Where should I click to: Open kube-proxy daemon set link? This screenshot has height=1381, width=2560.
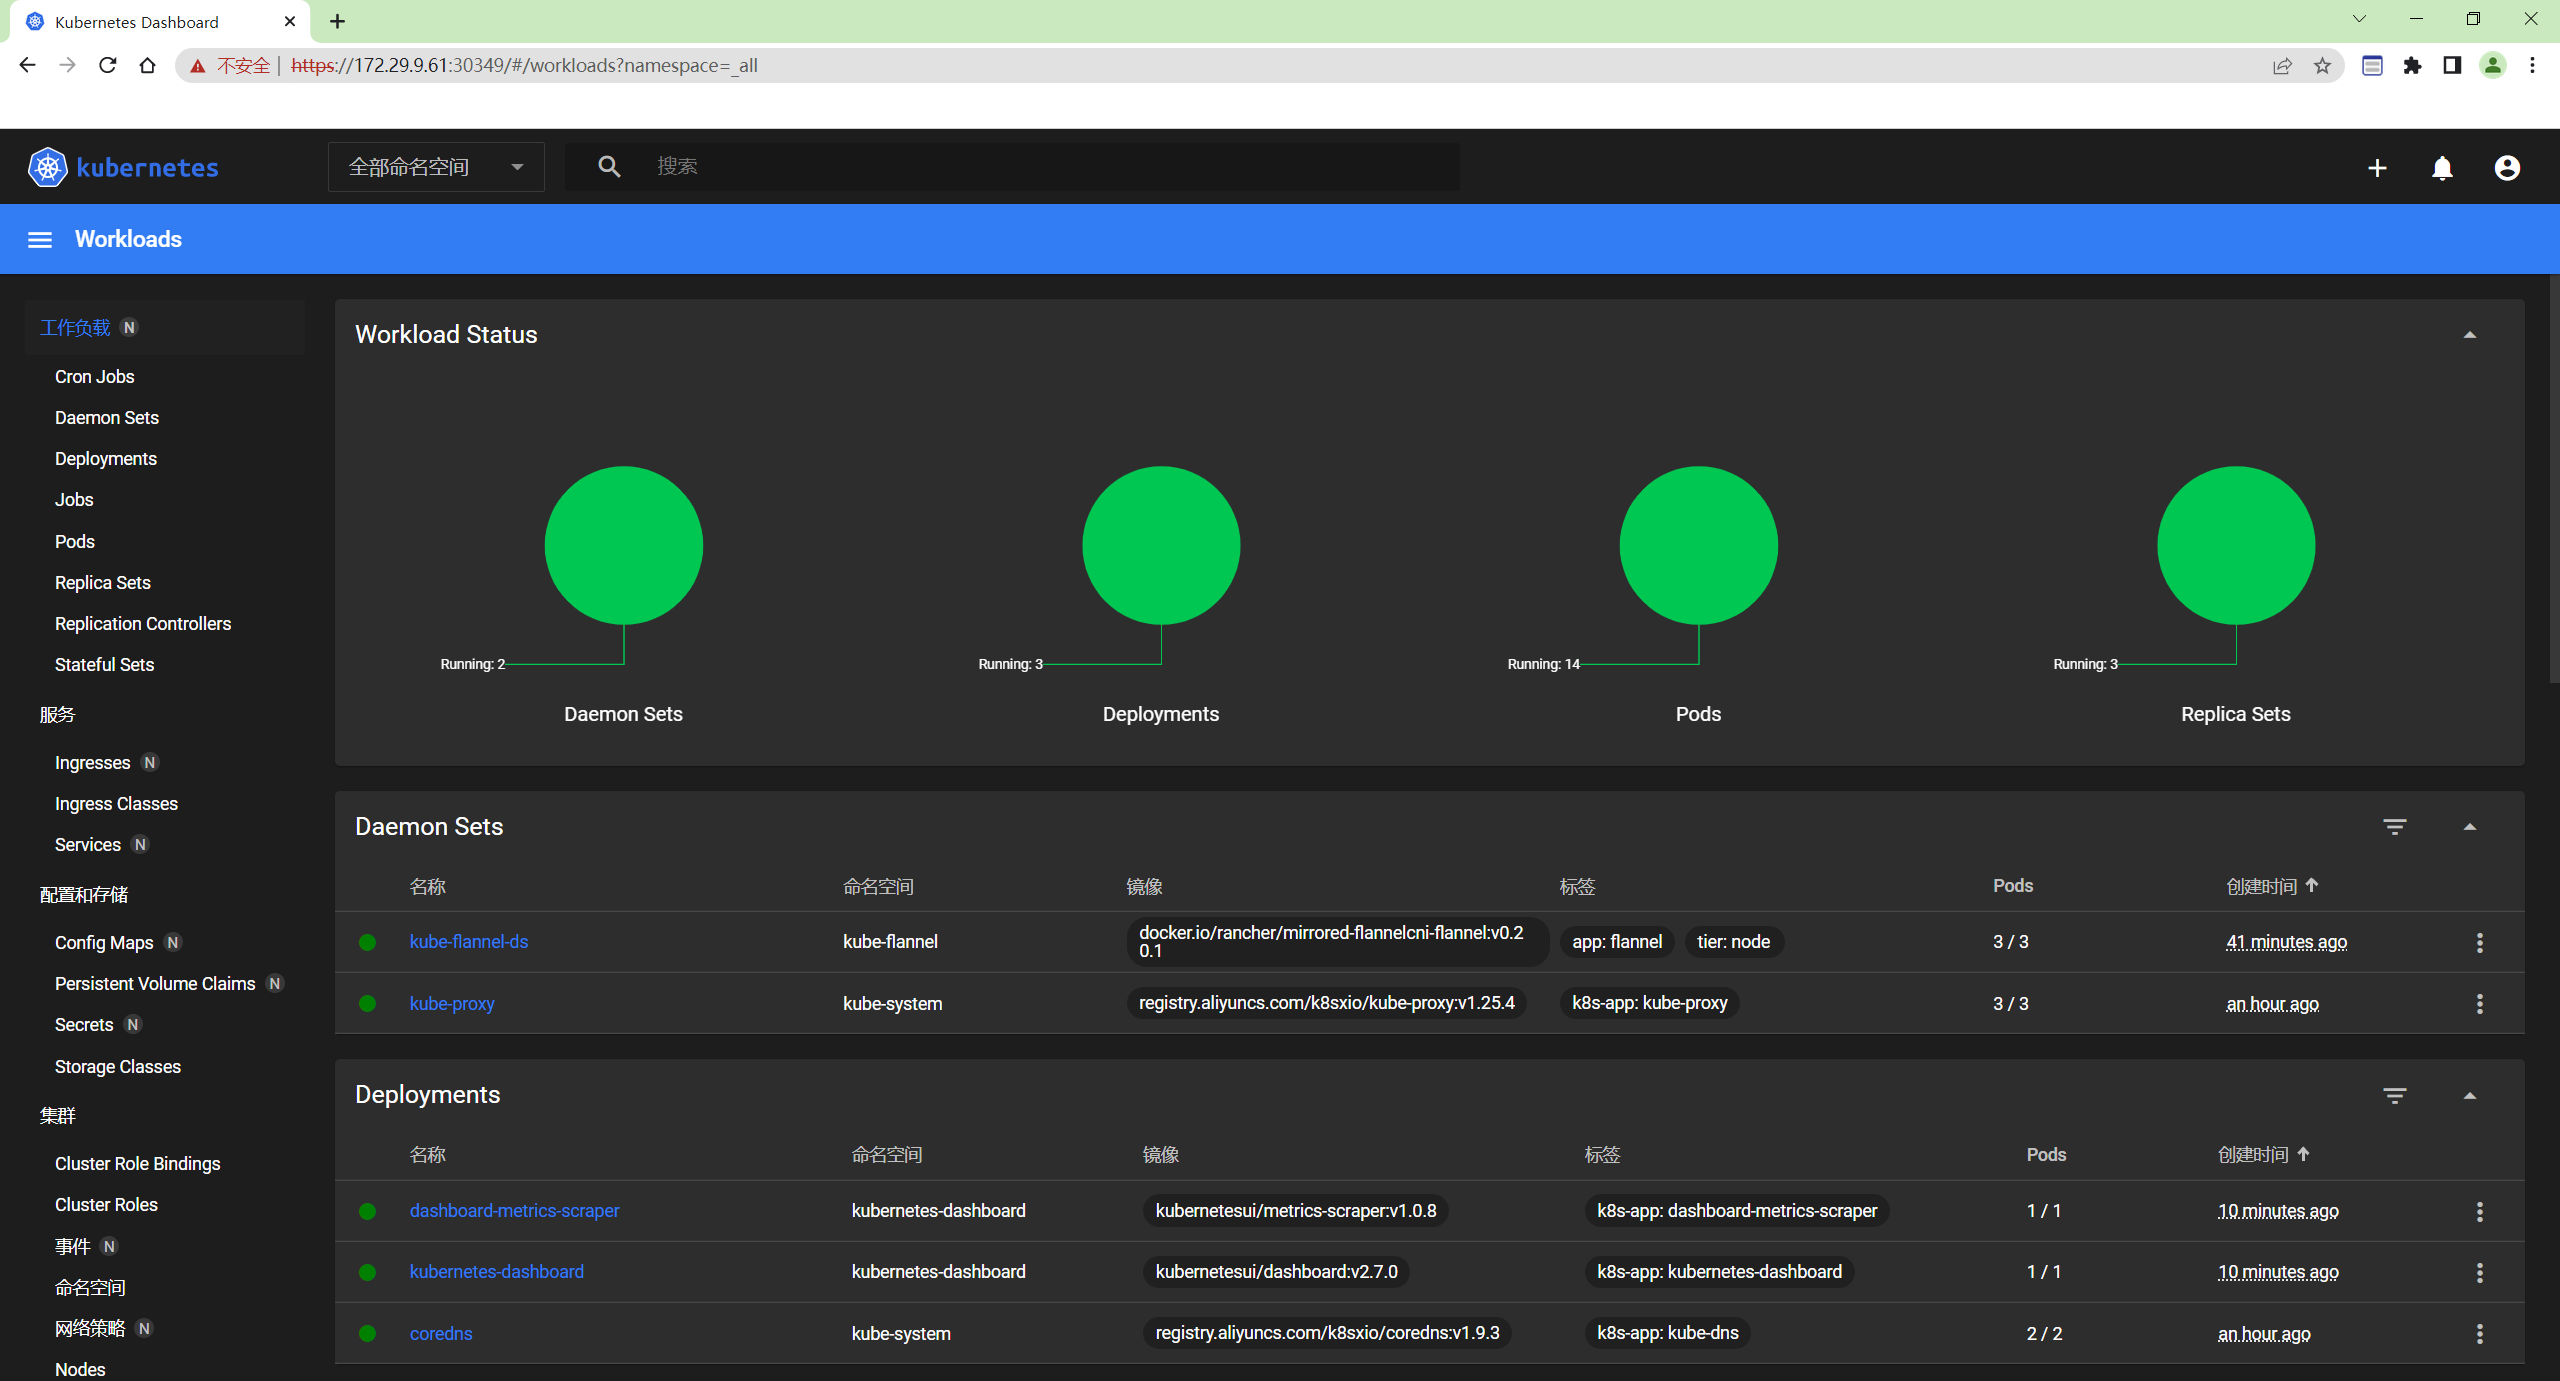pyautogui.click(x=452, y=1004)
